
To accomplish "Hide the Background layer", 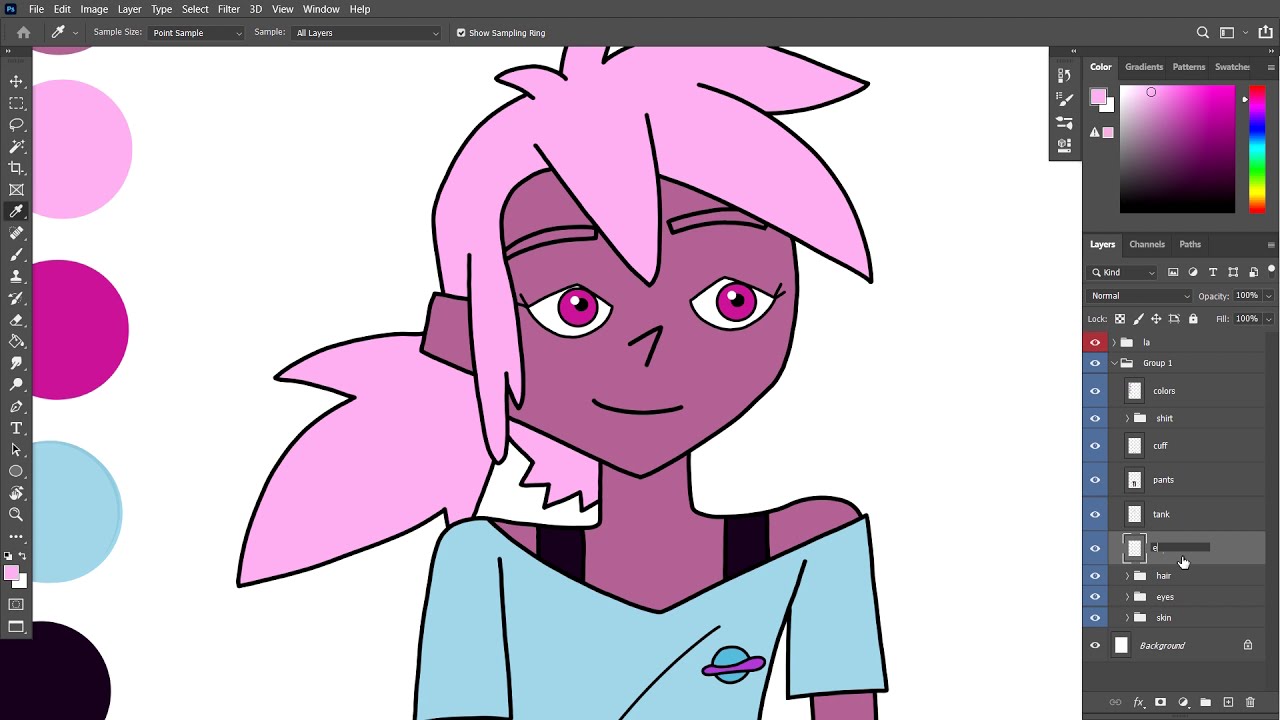I will pos(1095,646).
